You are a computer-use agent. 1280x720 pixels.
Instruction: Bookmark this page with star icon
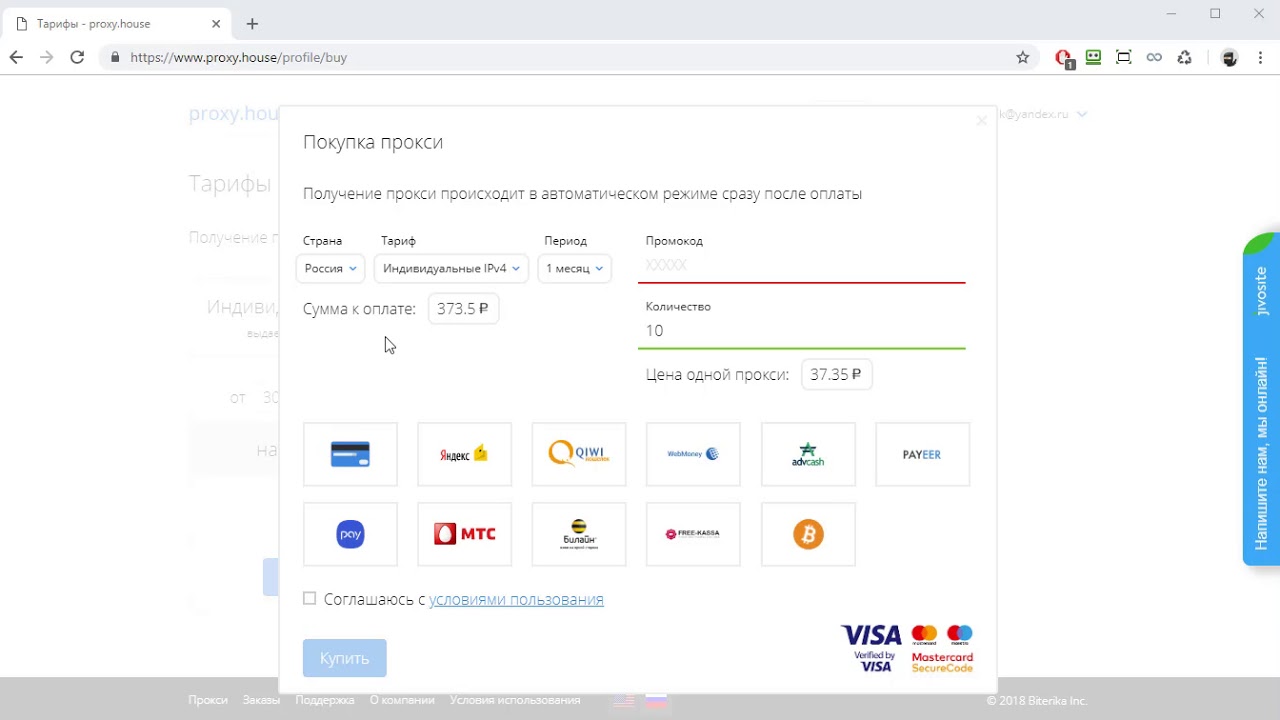[x=1022, y=57]
